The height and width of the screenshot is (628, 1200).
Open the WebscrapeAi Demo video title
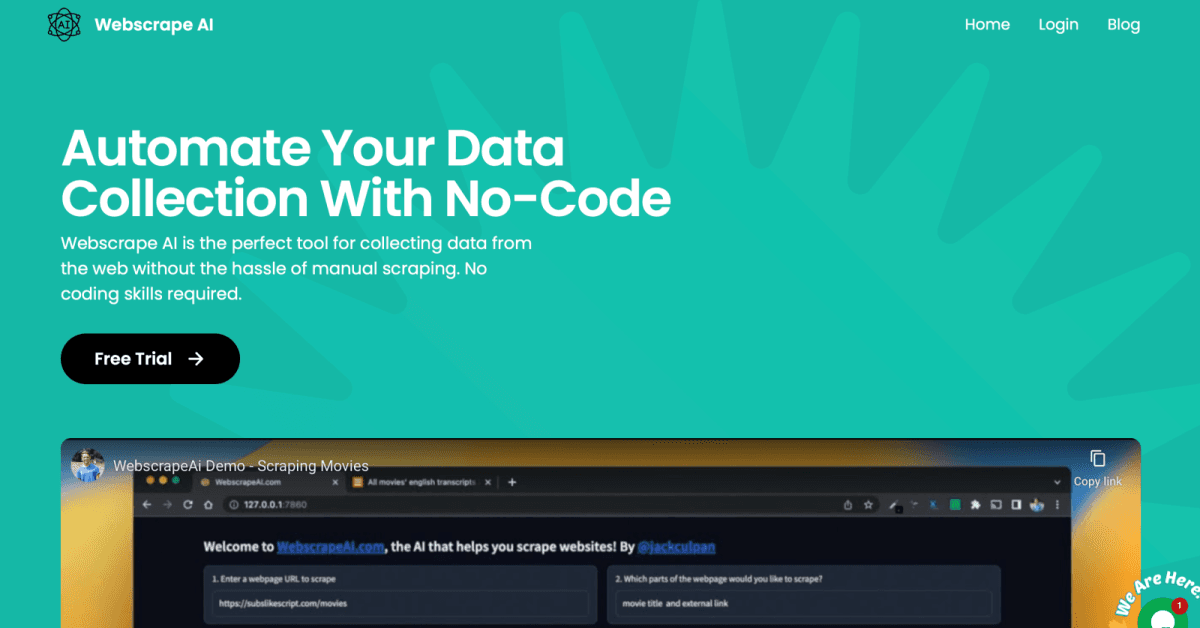pos(241,466)
